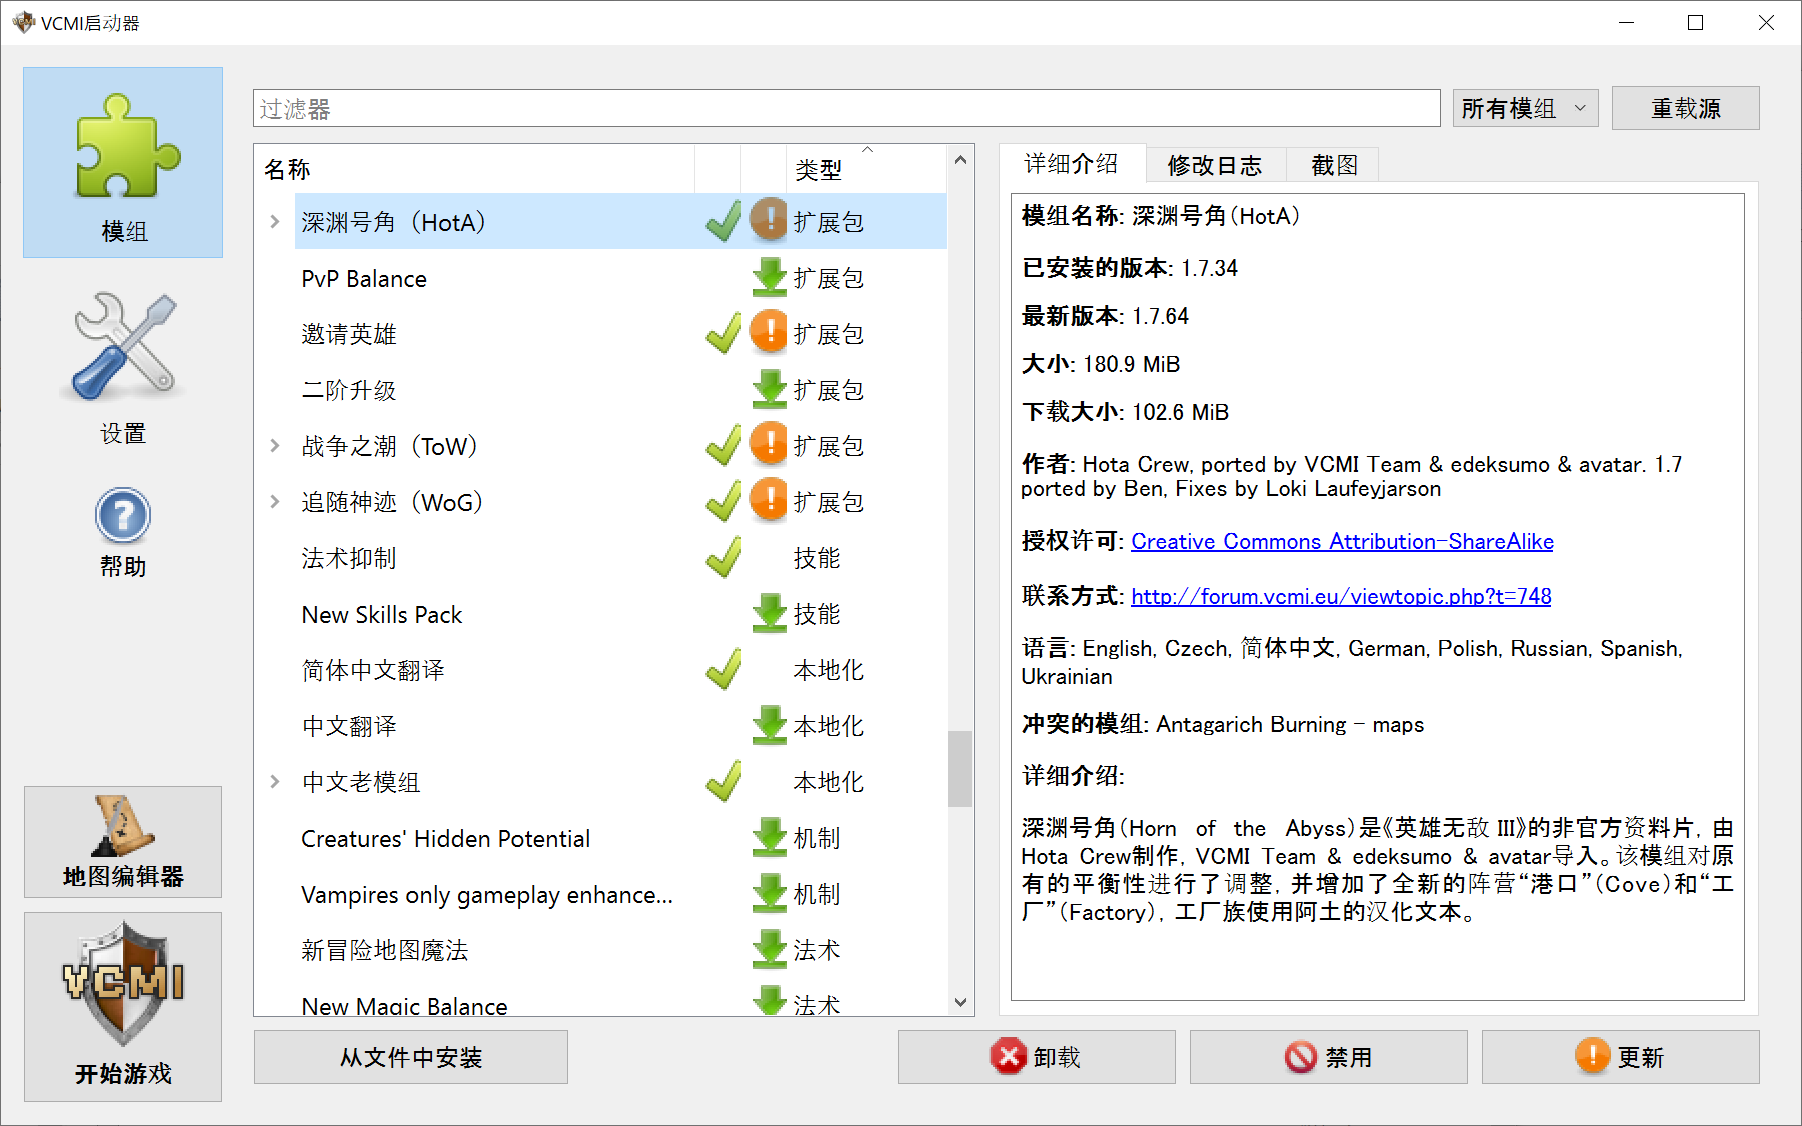Click the download arrow icon for New Magic Balance

point(769,1000)
